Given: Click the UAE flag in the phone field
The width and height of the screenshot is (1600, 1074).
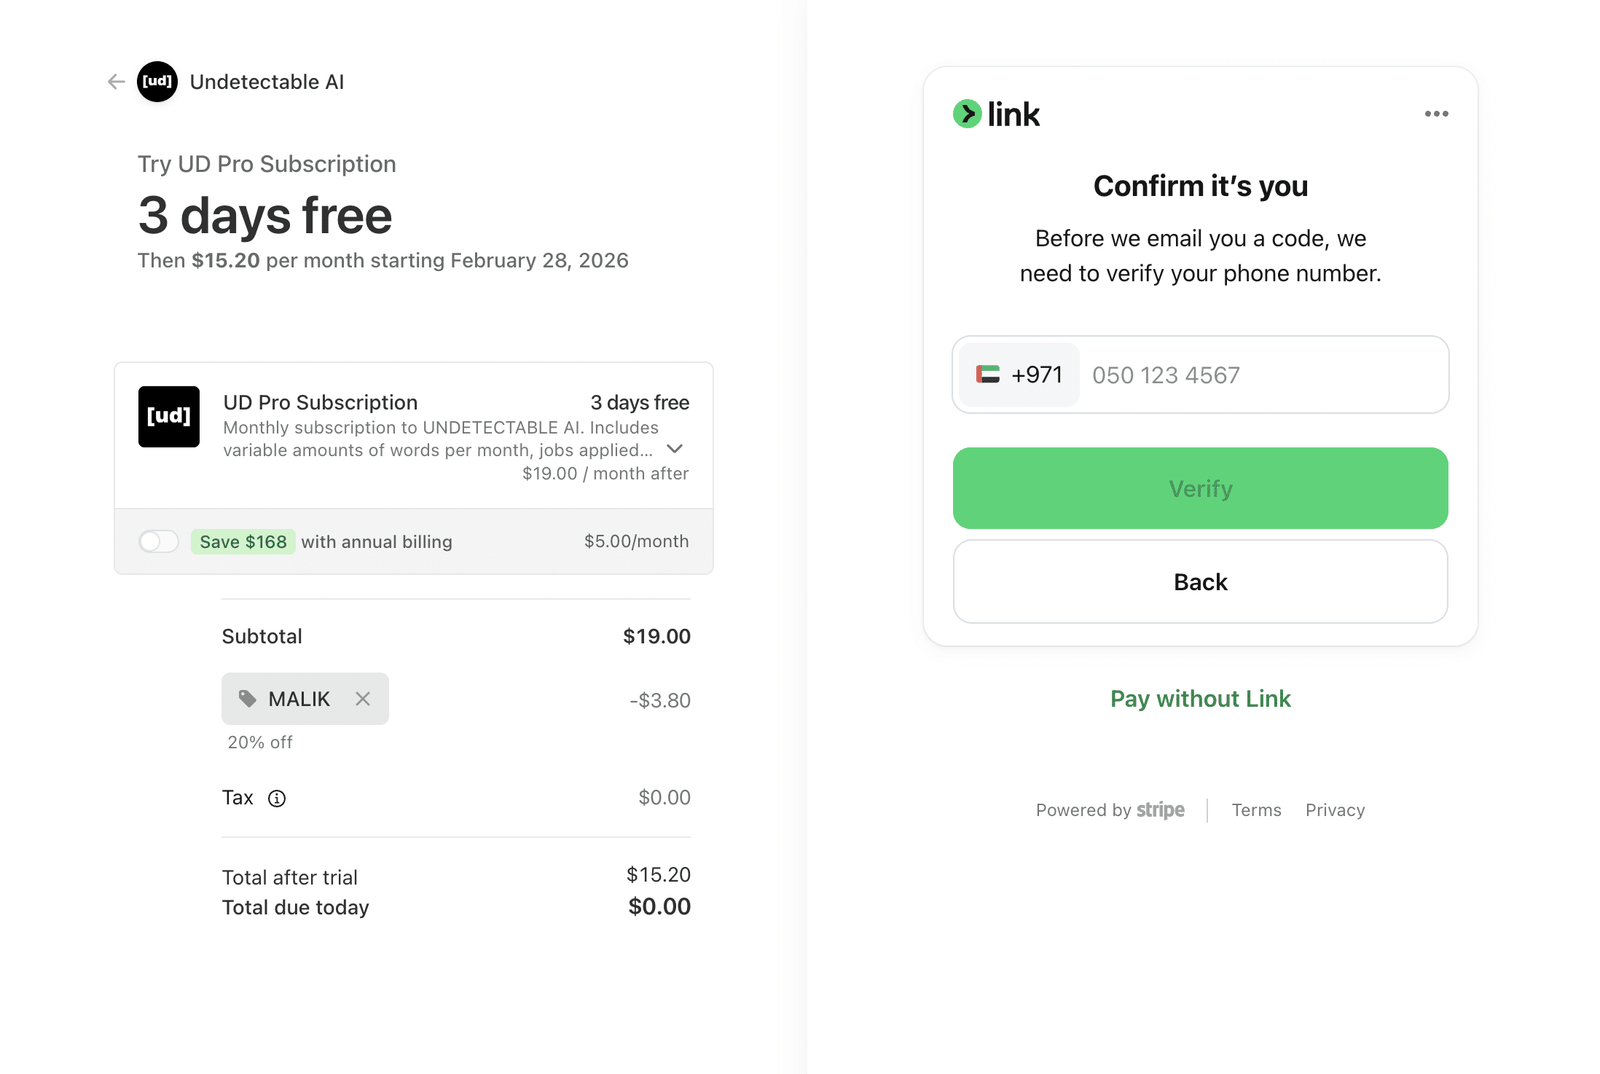Looking at the screenshot, I should point(988,375).
